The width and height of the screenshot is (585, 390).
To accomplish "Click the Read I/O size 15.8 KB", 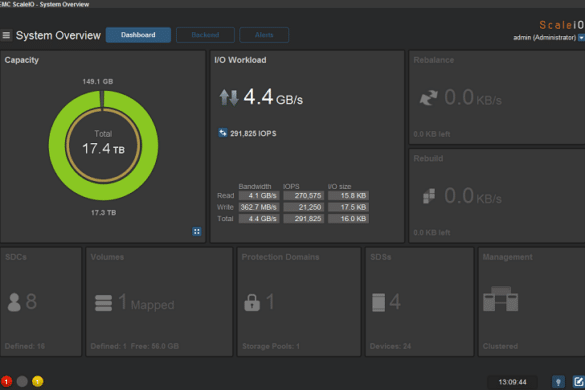I will 348,196.
